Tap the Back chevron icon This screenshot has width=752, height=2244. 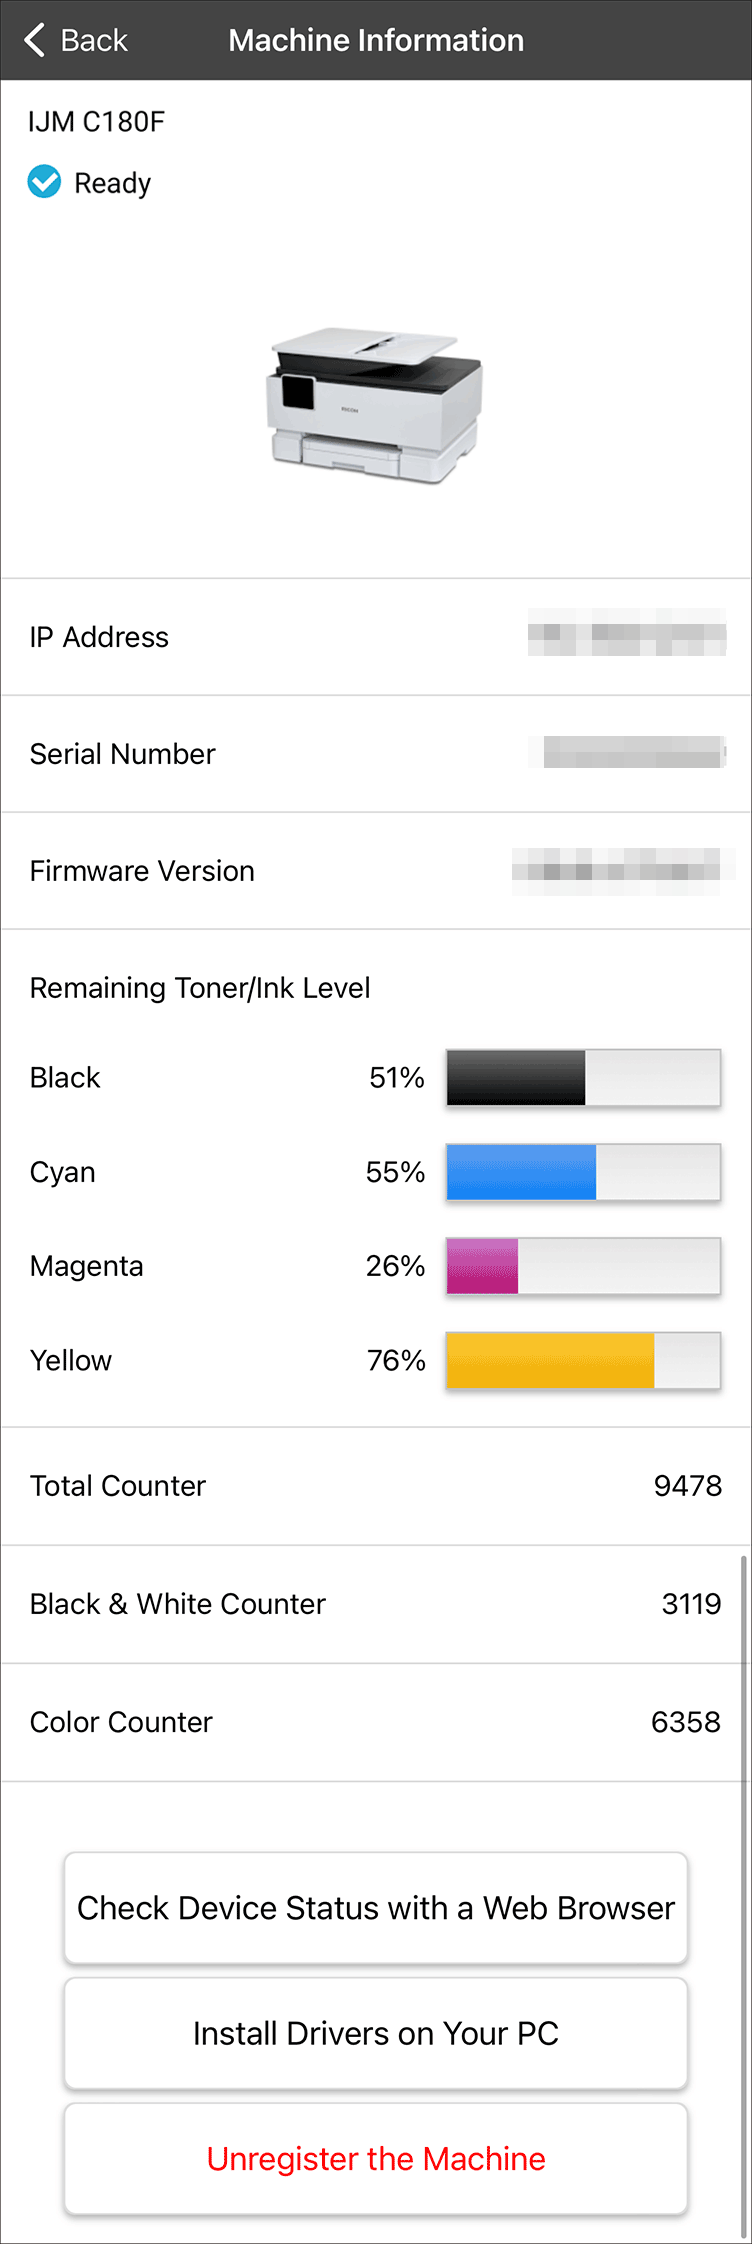click(x=35, y=40)
